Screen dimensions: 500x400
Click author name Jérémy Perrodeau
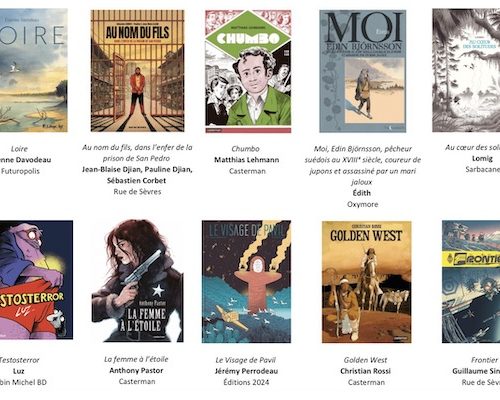(x=246, y=371)
